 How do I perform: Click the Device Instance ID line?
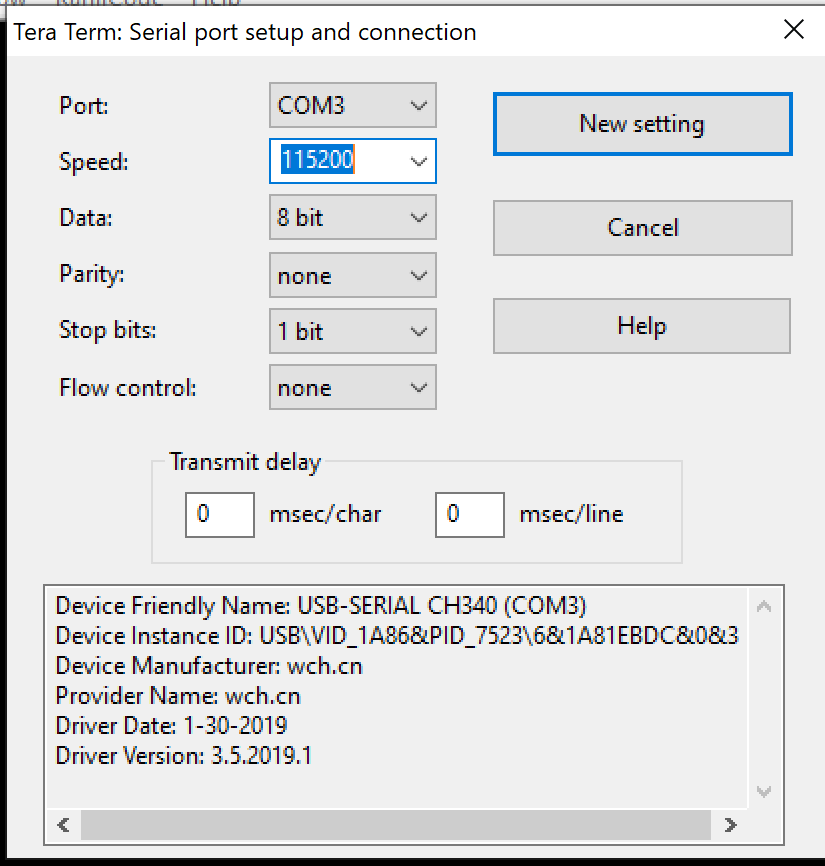[x=396, y=636]
